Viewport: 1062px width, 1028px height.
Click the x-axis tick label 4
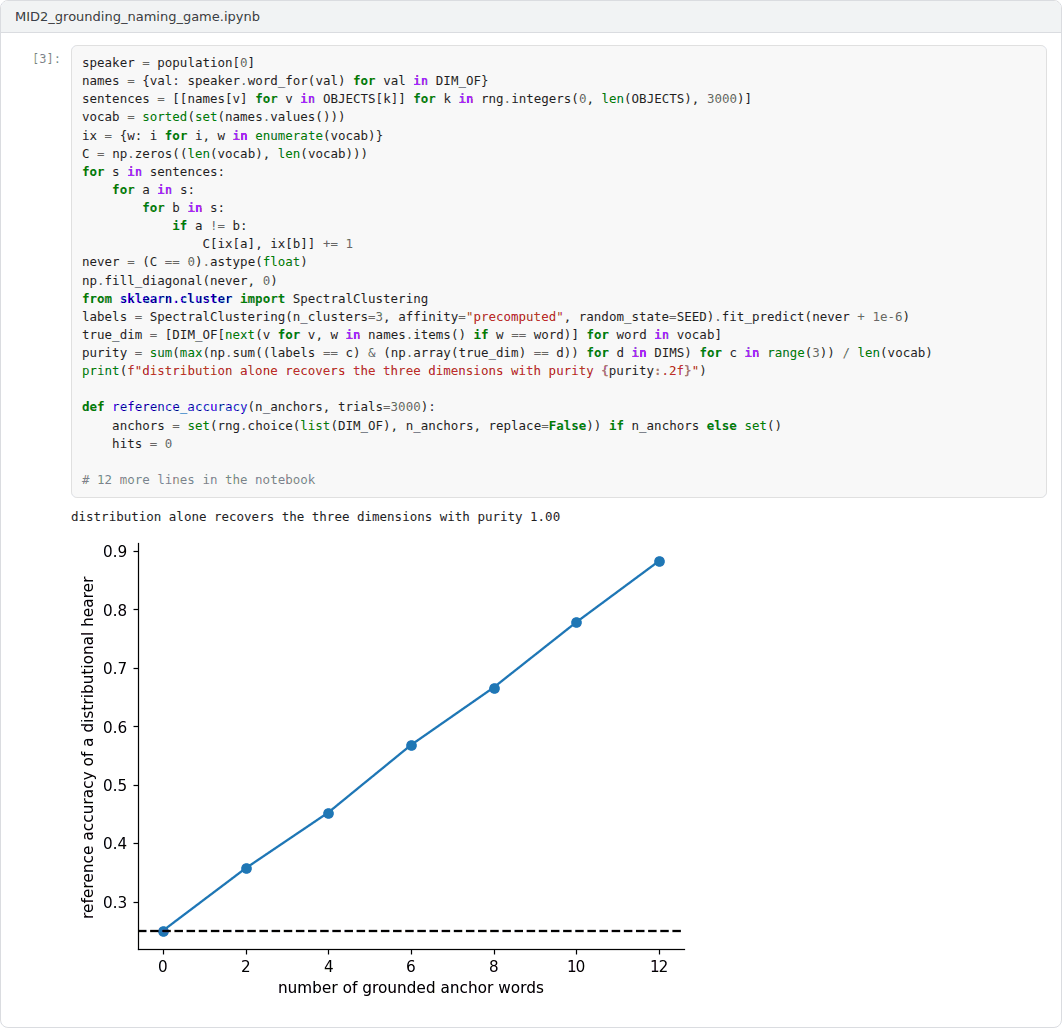point(328,966)
